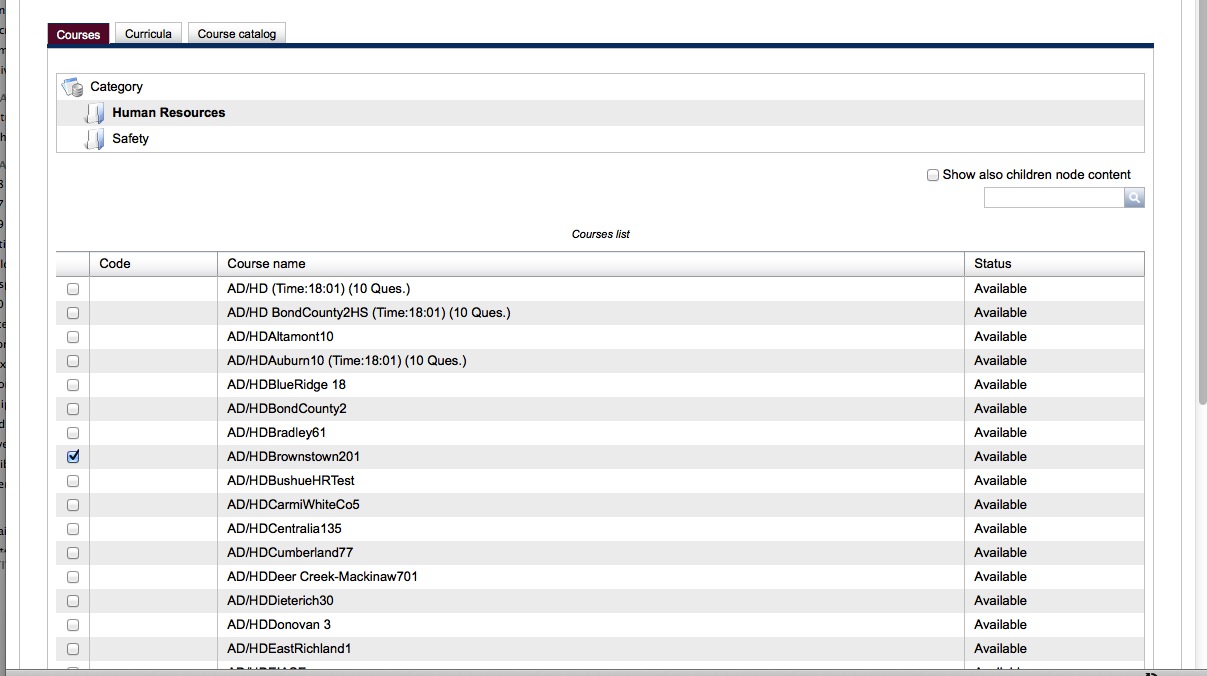Select the Category root tree node

point(116,87)
